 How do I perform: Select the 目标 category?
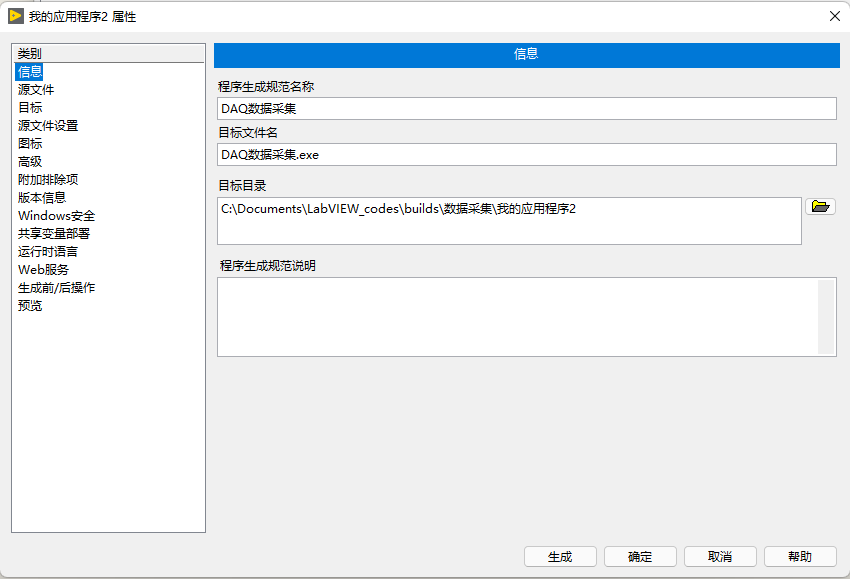point(30,107)
